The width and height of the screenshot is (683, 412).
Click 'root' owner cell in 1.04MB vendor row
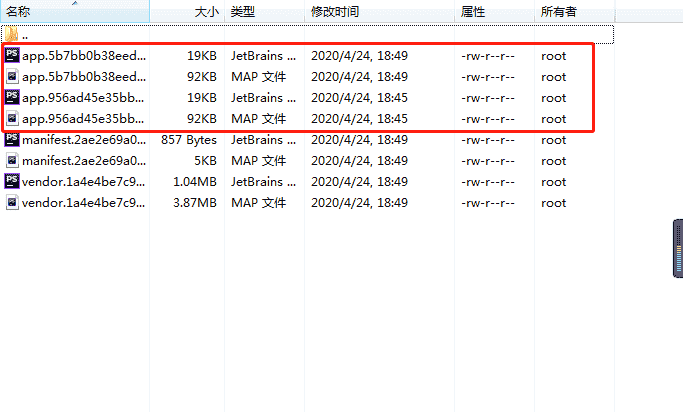554,182
